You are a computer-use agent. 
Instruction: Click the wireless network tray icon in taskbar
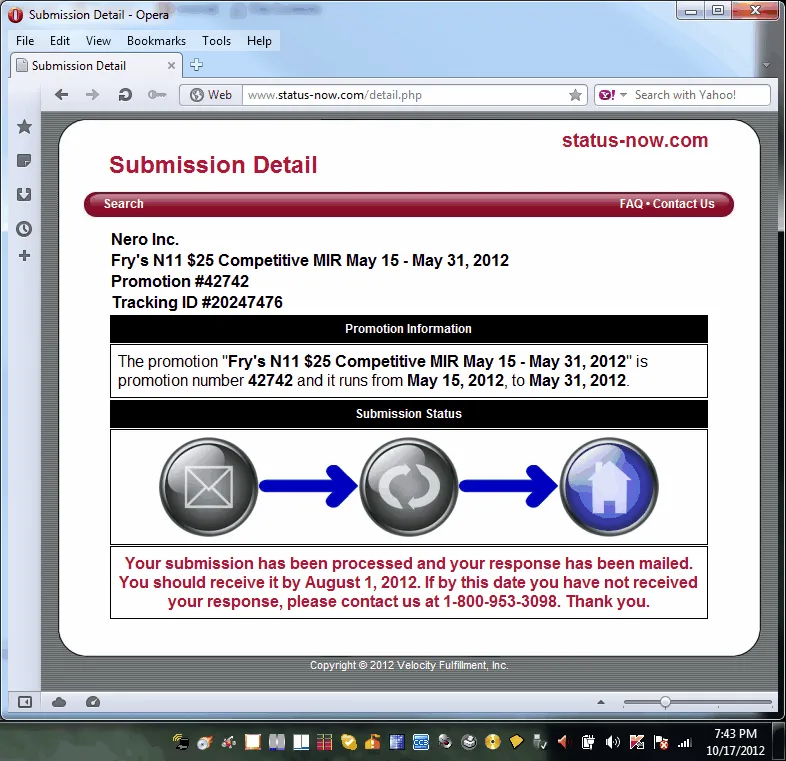tap(180, 741)
